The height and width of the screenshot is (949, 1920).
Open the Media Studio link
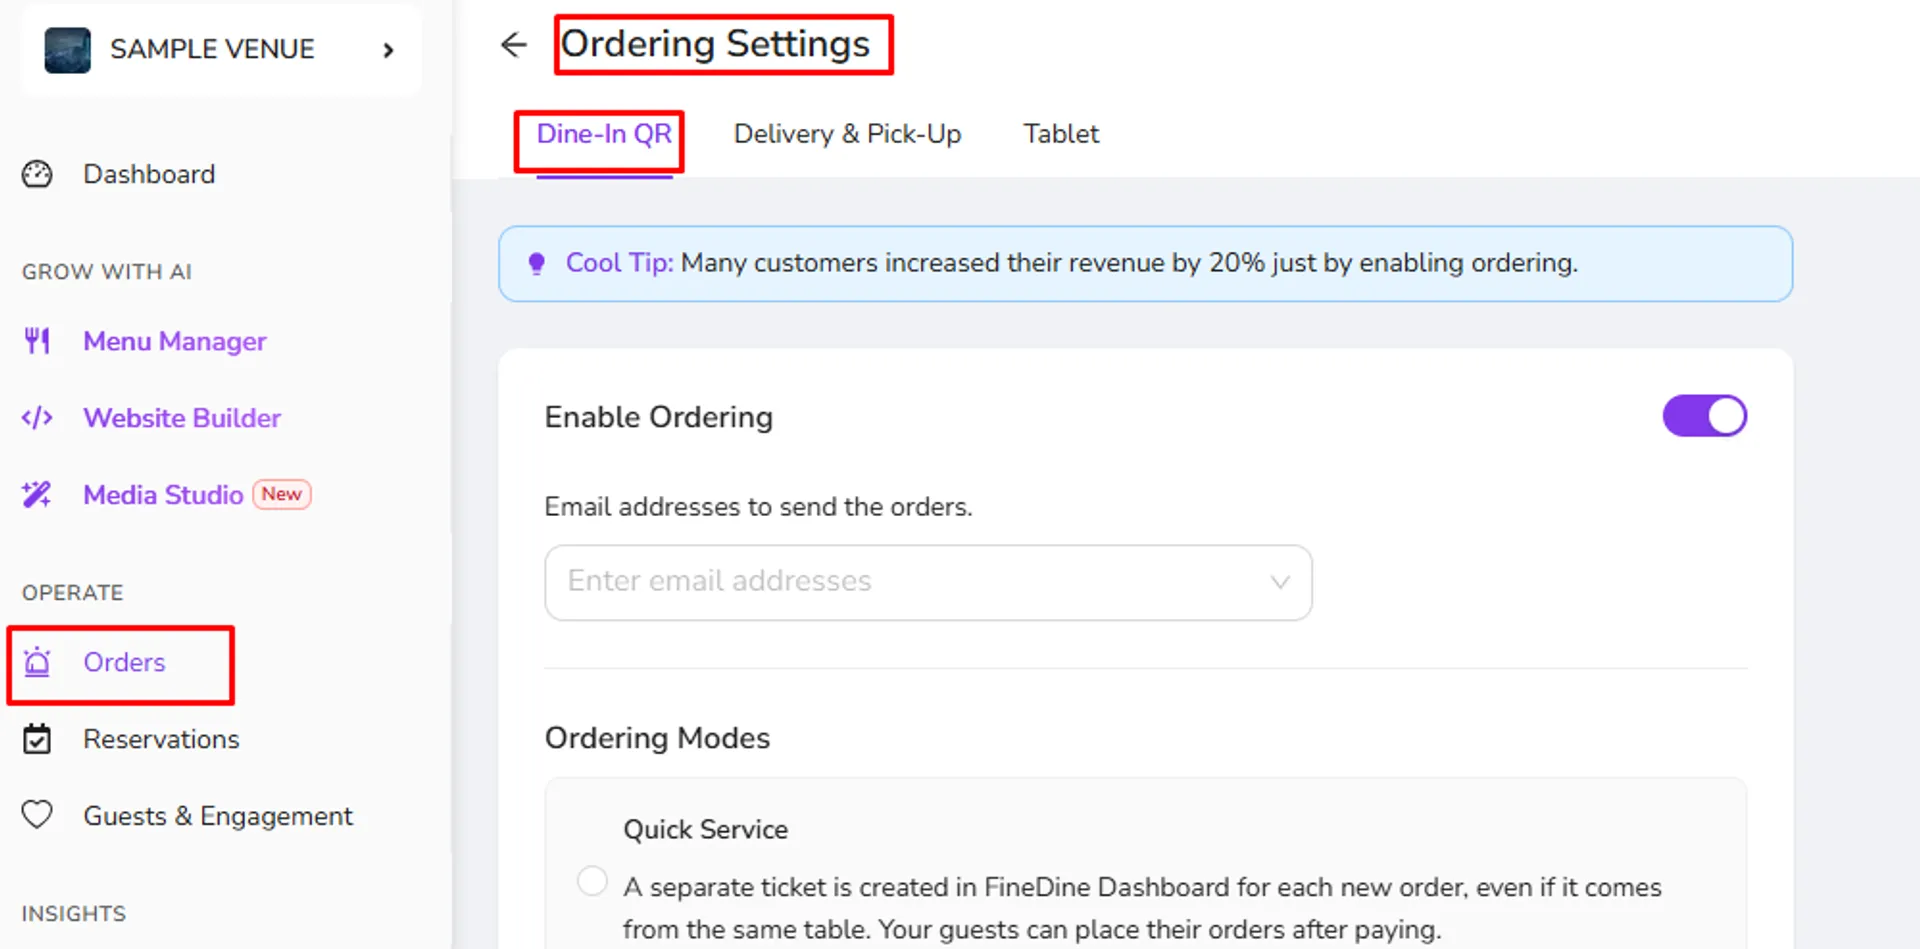click(x=163, y=495)
